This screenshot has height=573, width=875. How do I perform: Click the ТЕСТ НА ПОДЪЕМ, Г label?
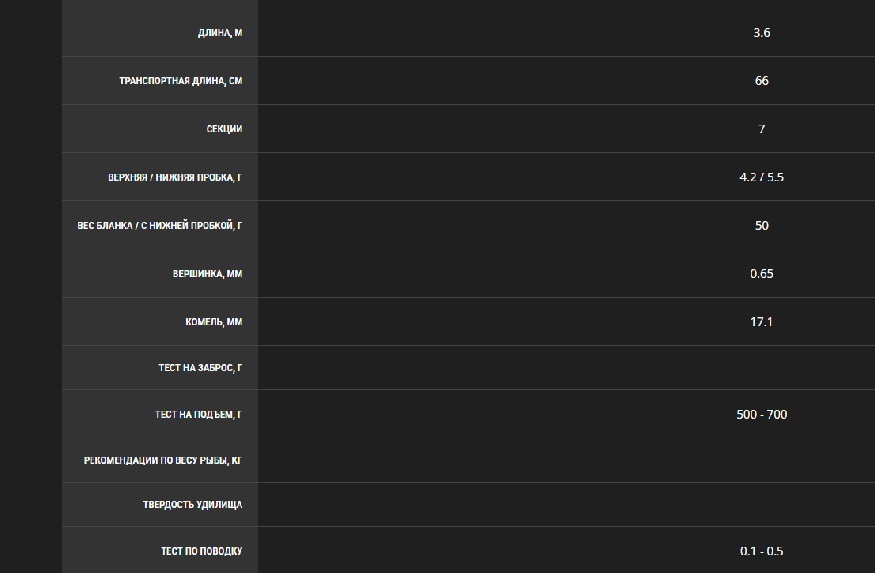[199, 414]
